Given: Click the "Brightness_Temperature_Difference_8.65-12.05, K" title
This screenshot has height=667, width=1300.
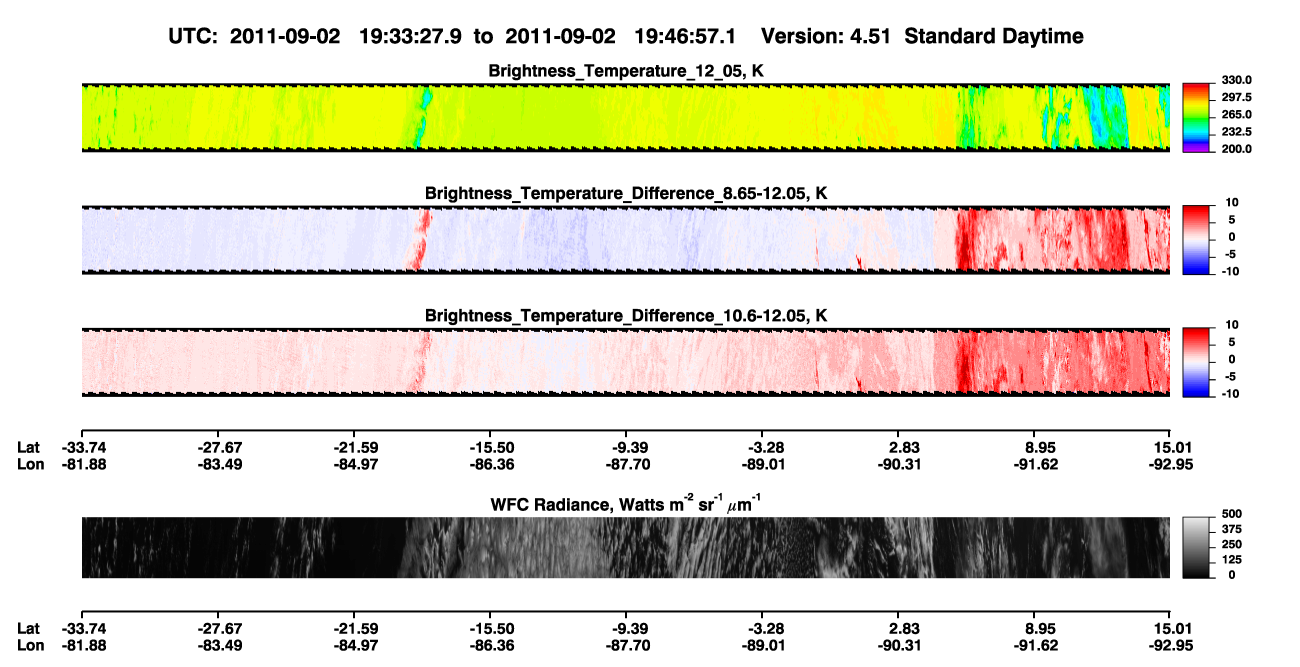Looking at the screenshot, I should 626,193.
